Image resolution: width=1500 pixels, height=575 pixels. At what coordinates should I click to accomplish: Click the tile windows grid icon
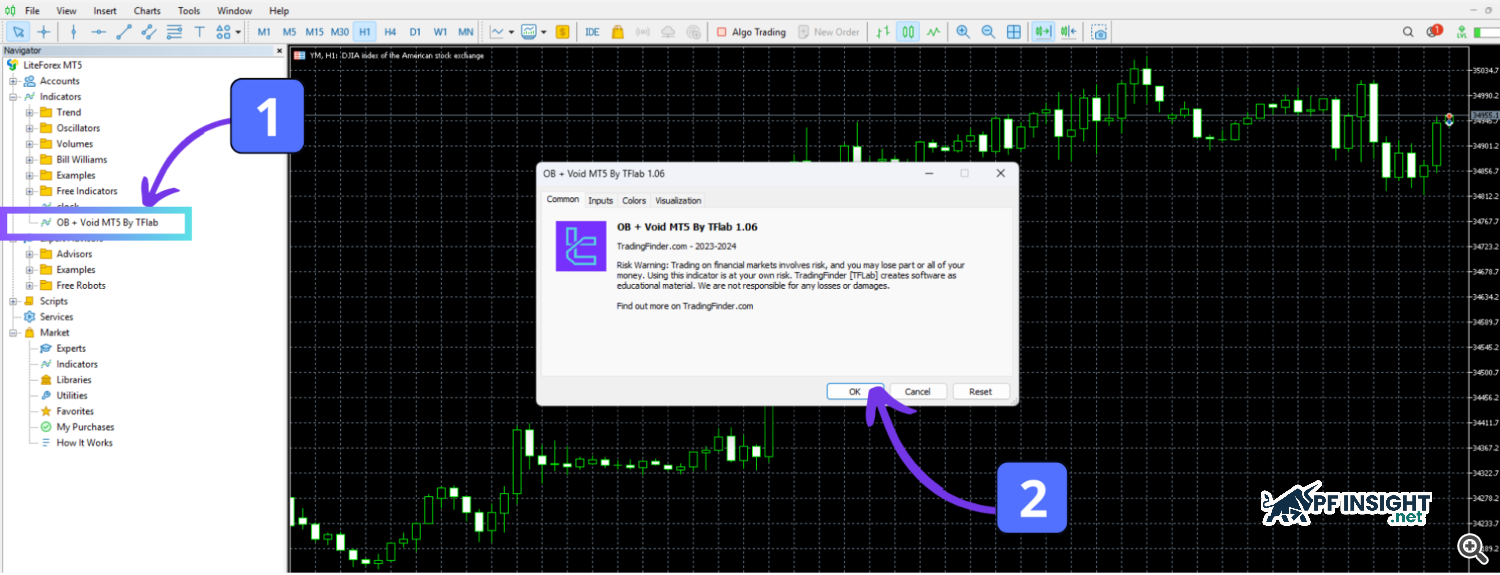(x=1013, y=32)
